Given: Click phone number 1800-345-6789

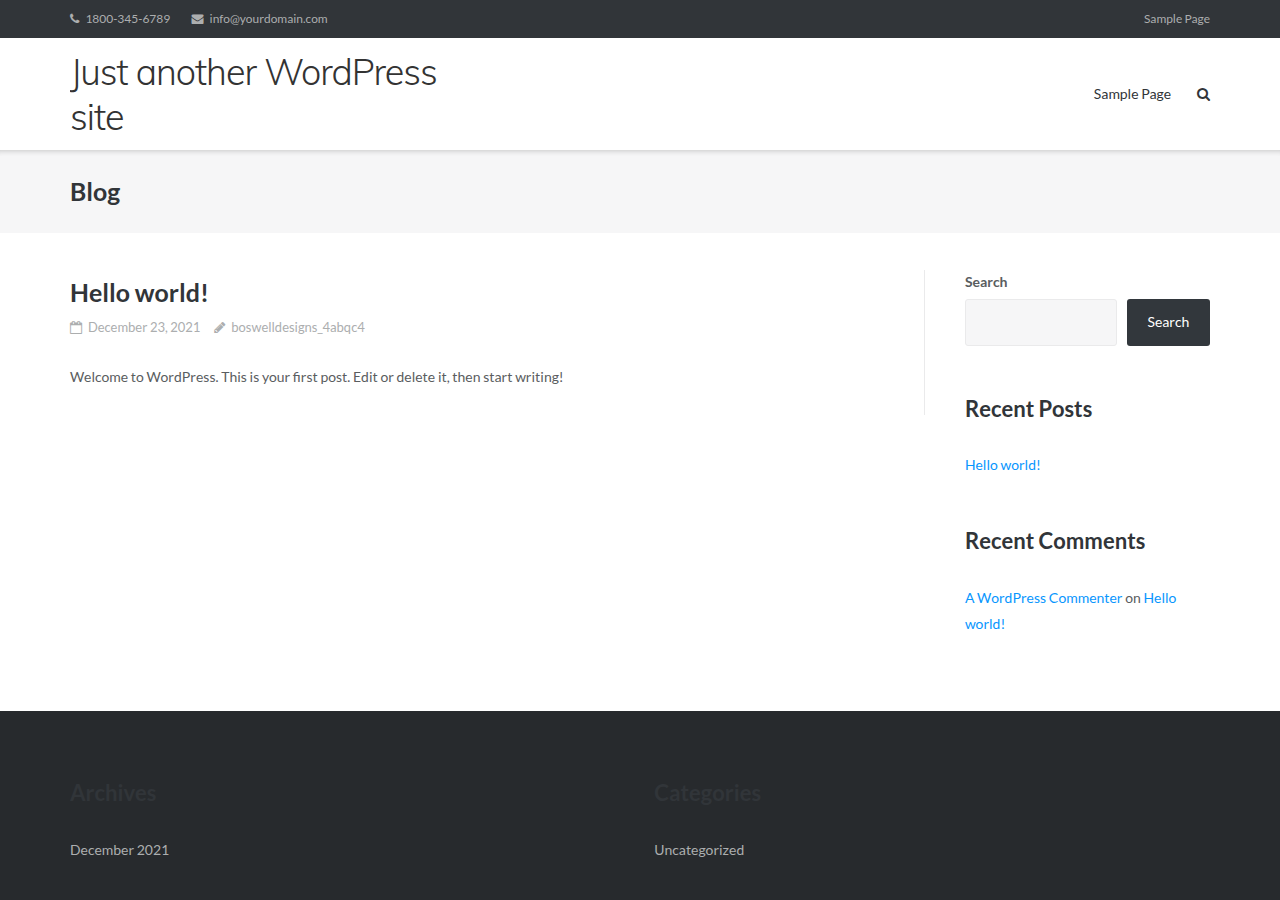Looking at the screenshot, I should pos(128,19).
